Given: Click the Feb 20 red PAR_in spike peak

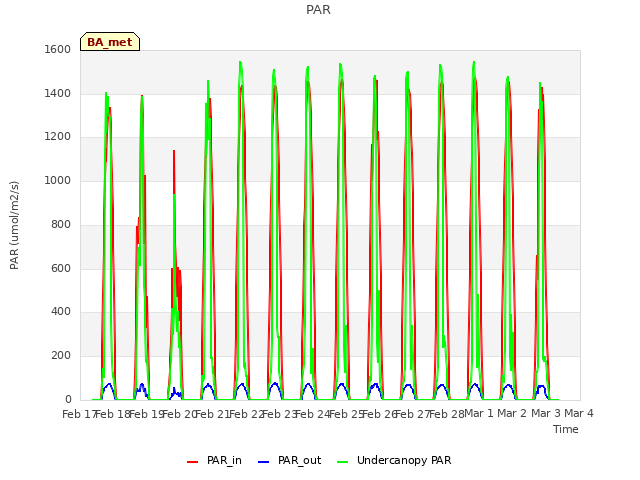Looking at the screenshot, I should click(174, 151).
